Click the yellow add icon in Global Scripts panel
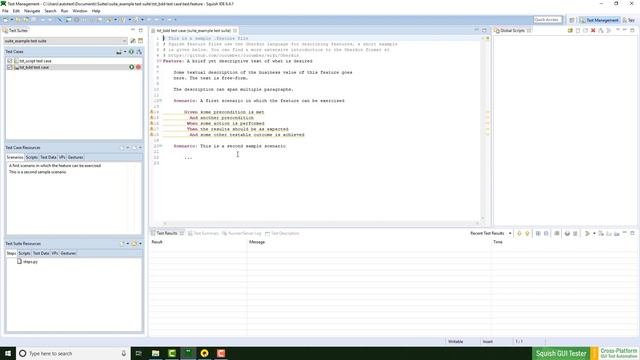The image size is (640, 360). [x=570, y=31]
